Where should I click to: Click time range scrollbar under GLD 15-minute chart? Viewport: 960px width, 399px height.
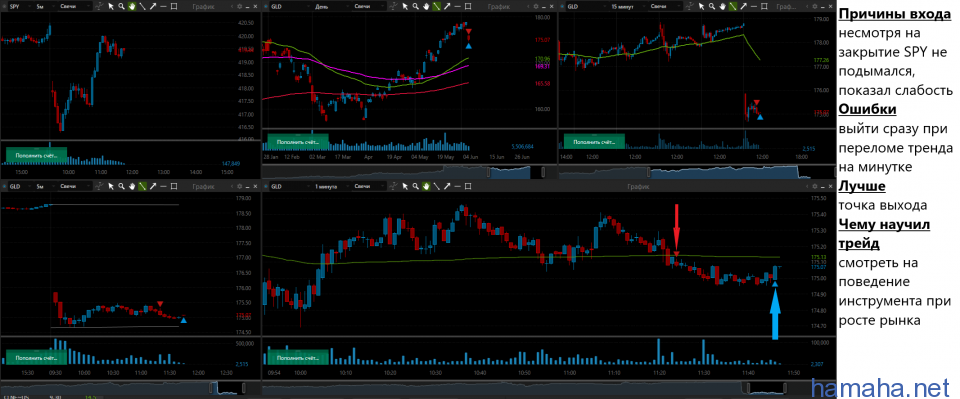click(698, 172)
